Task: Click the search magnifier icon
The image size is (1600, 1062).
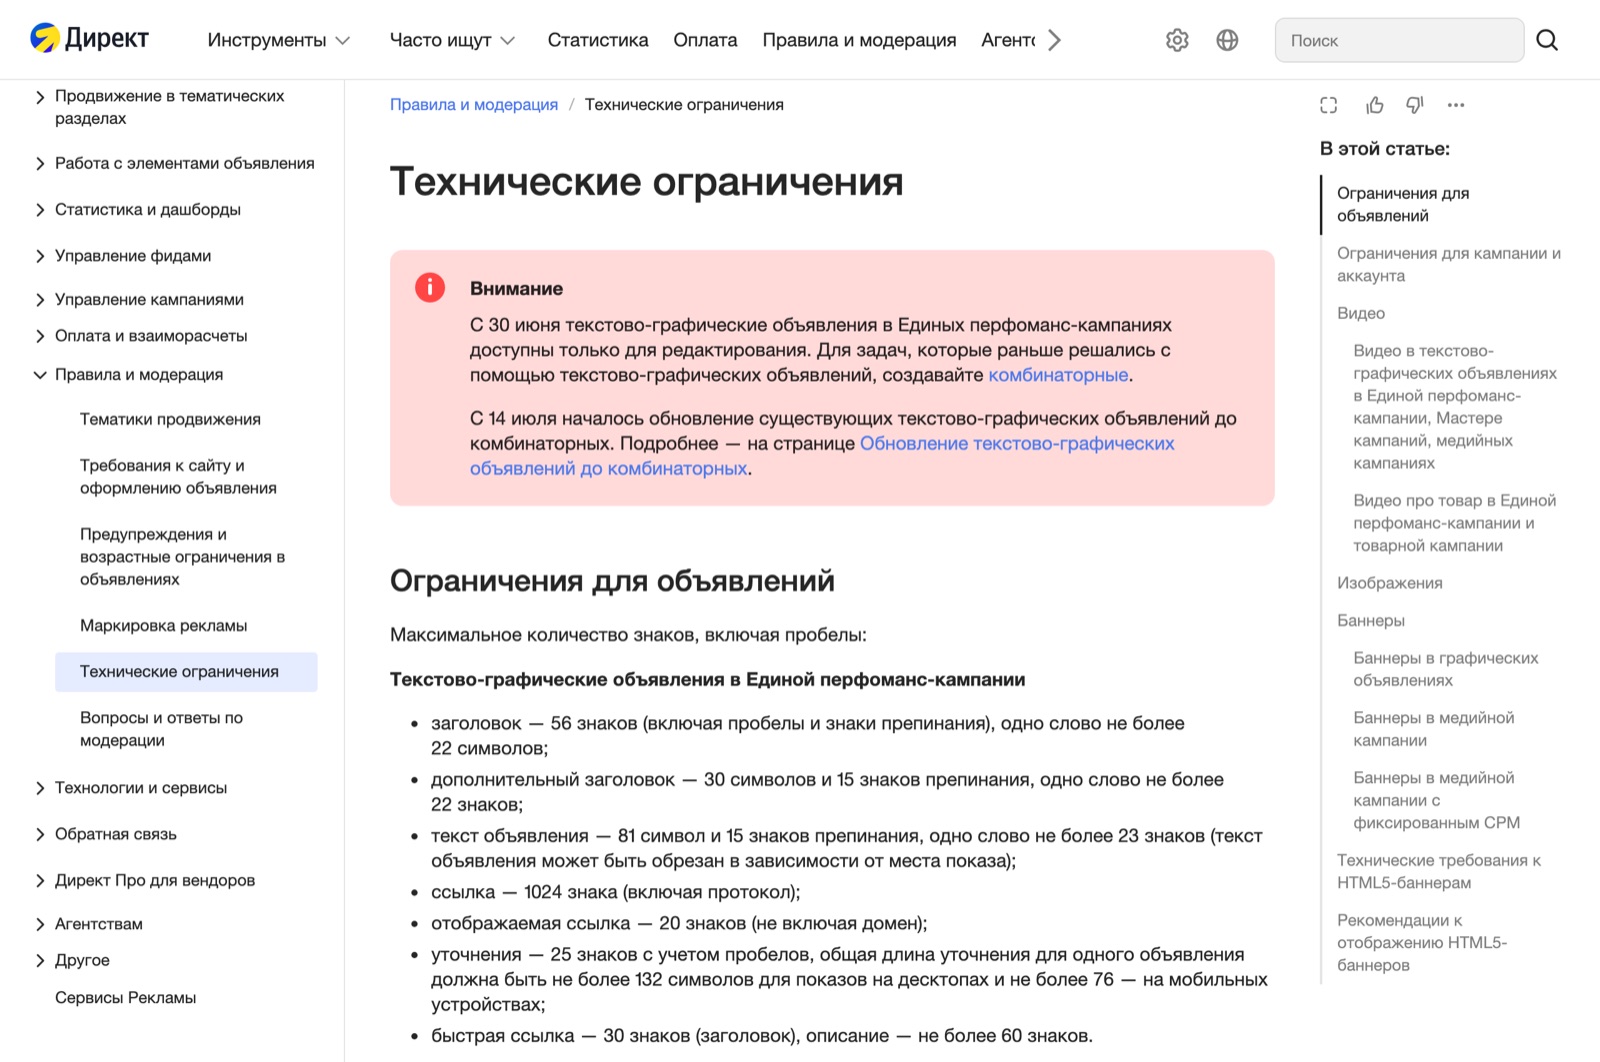Action: click(1547, 40)
